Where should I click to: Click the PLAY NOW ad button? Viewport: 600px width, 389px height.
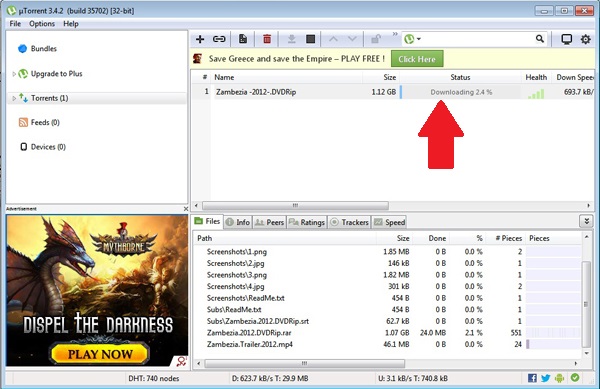(x=100, y=354)
